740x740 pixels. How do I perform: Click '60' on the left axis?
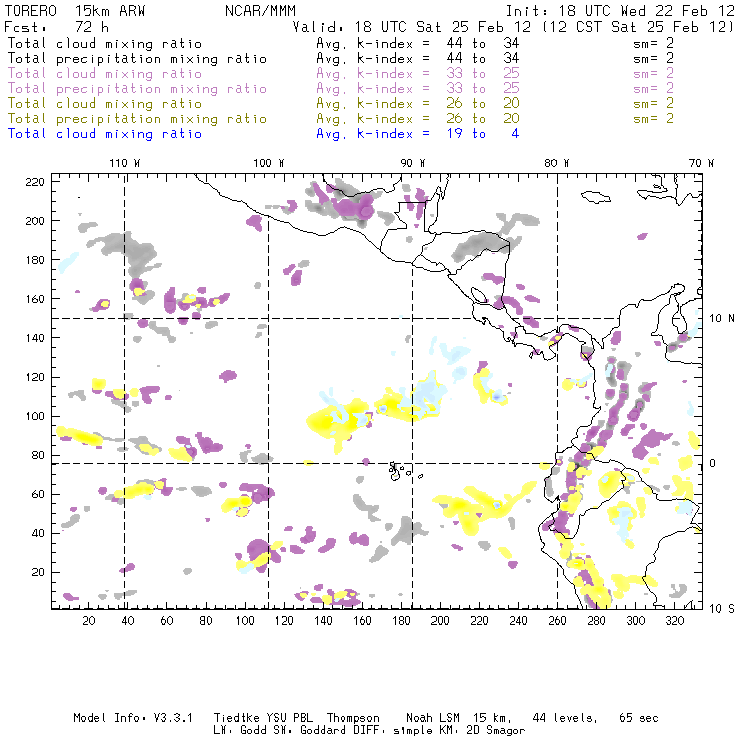pyautogui.click(x=38, y=494)
